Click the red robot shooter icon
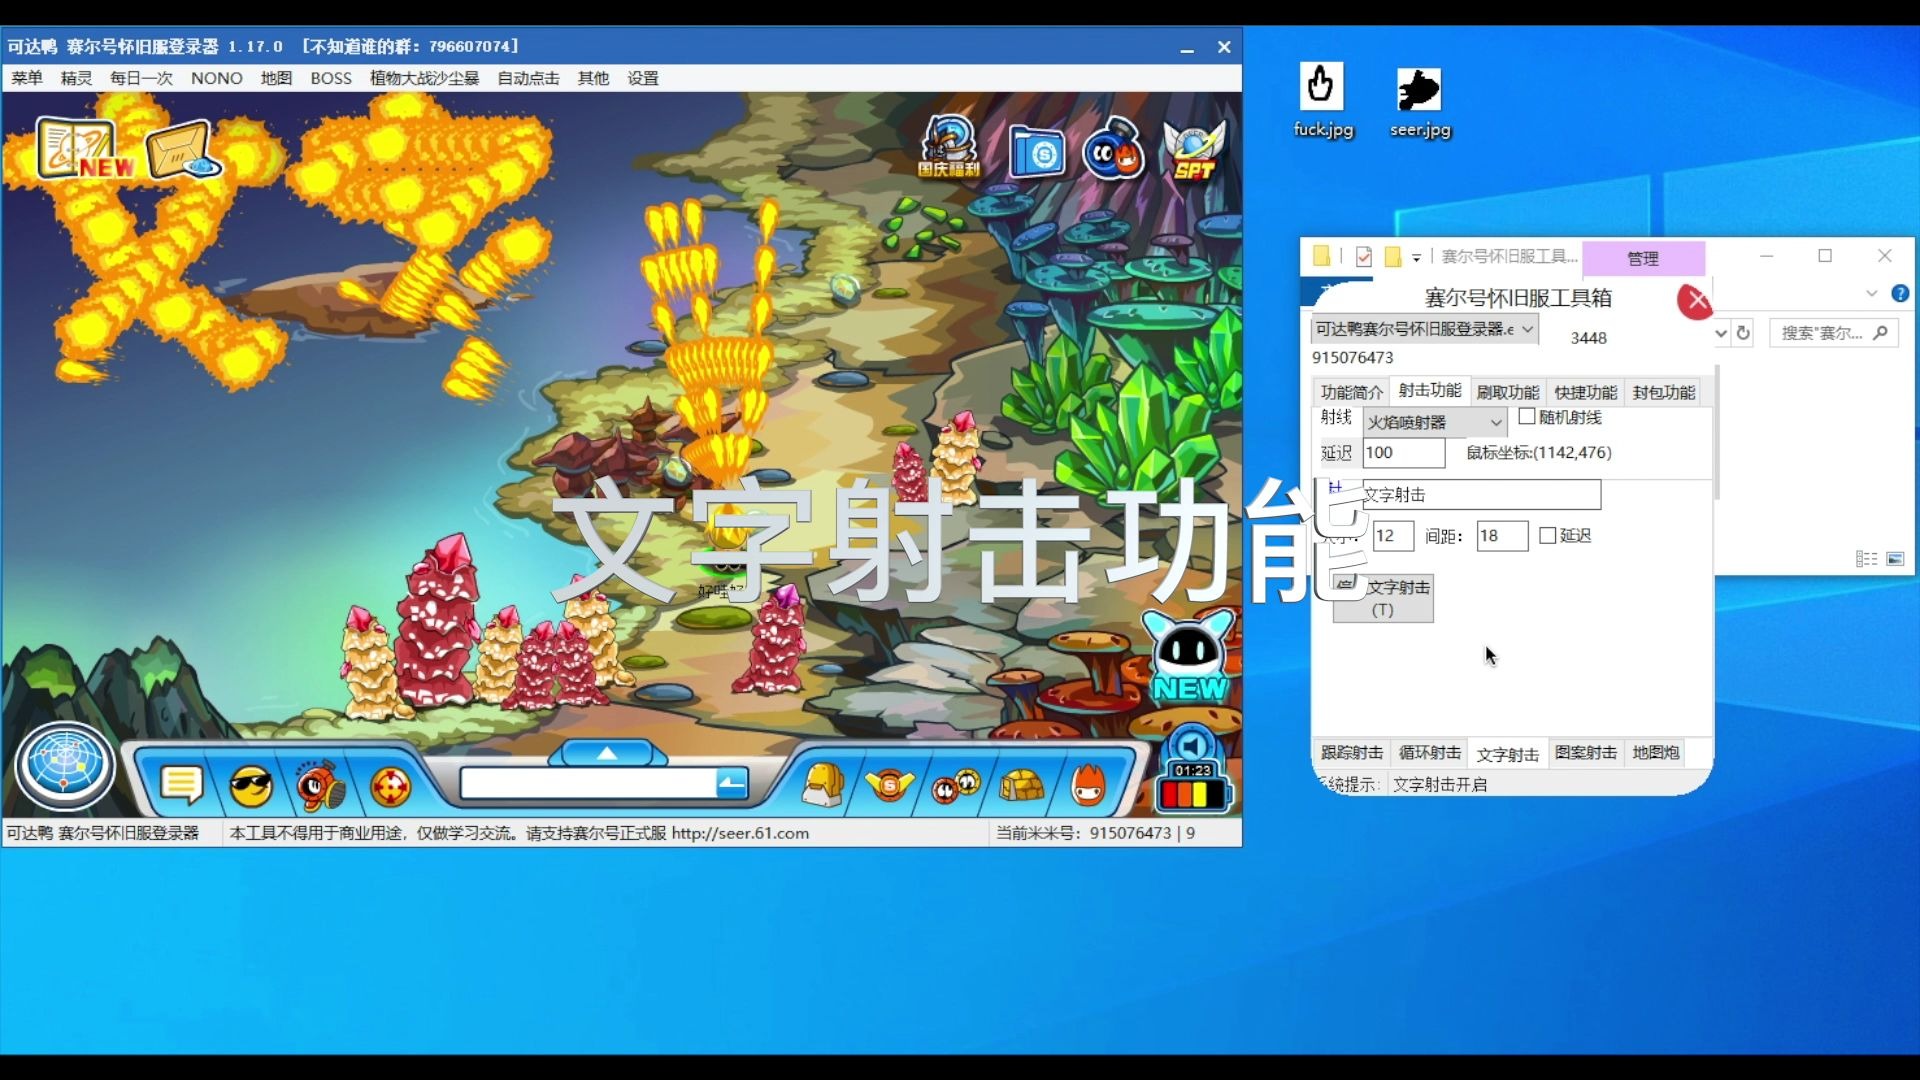The image size is (1920, 1080). click(320, 786)
